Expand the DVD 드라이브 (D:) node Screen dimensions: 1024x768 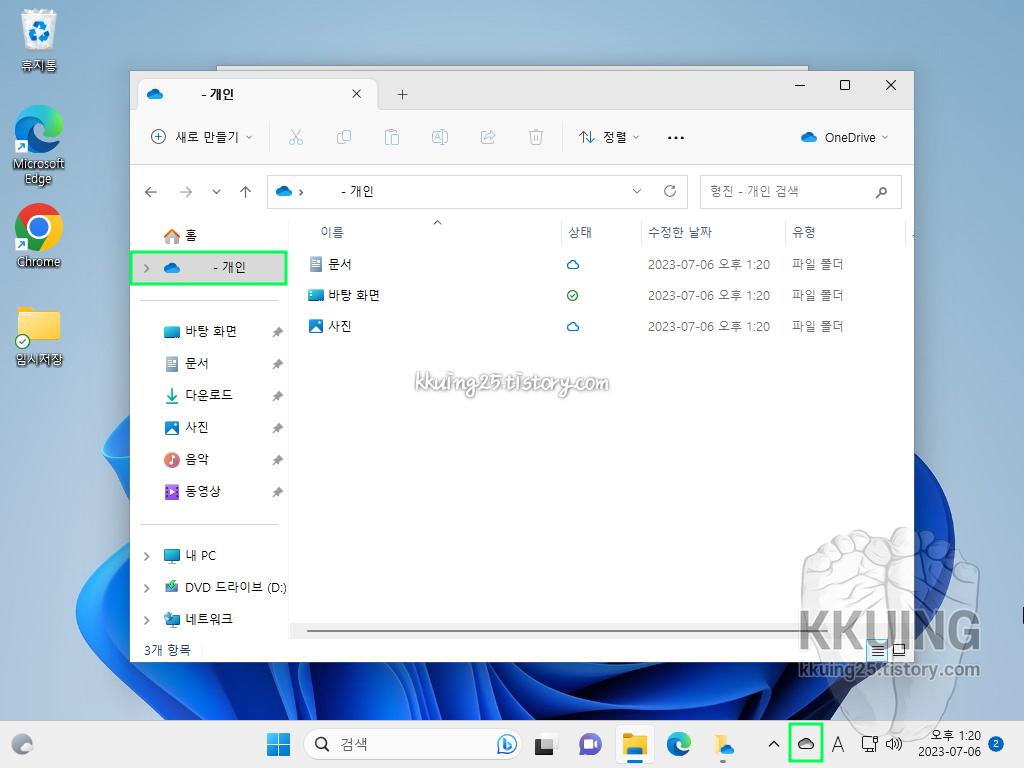(x=147, y=588)
